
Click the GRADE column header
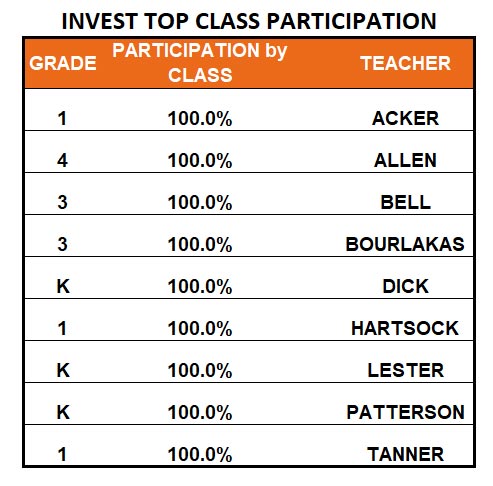click(x=63, y=63)
